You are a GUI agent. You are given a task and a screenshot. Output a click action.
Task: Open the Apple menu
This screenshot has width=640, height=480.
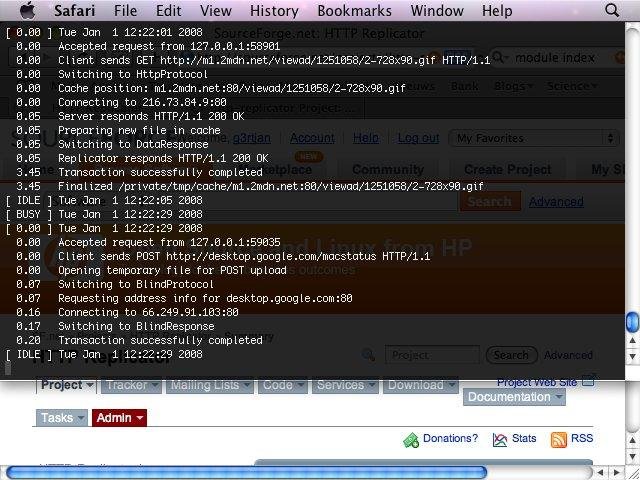28,10
